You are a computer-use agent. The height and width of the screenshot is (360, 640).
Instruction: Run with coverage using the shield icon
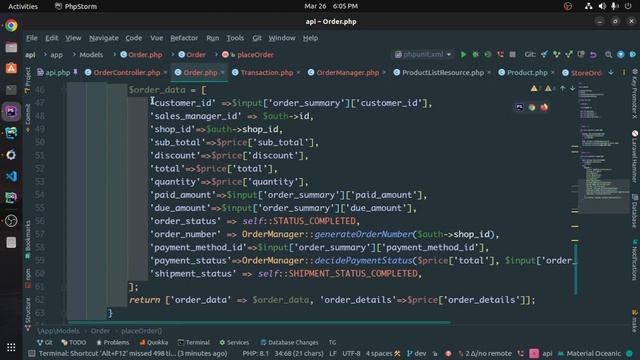coord(488,55)
